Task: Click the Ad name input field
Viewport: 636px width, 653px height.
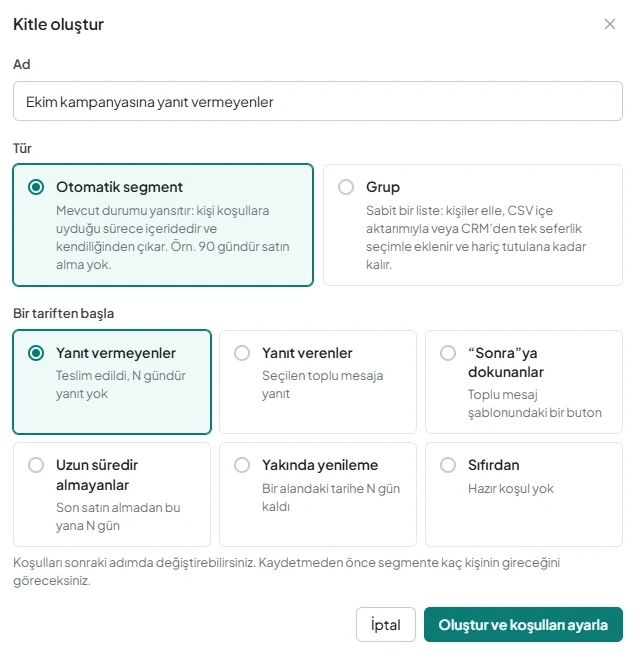Action: (318, 101)
